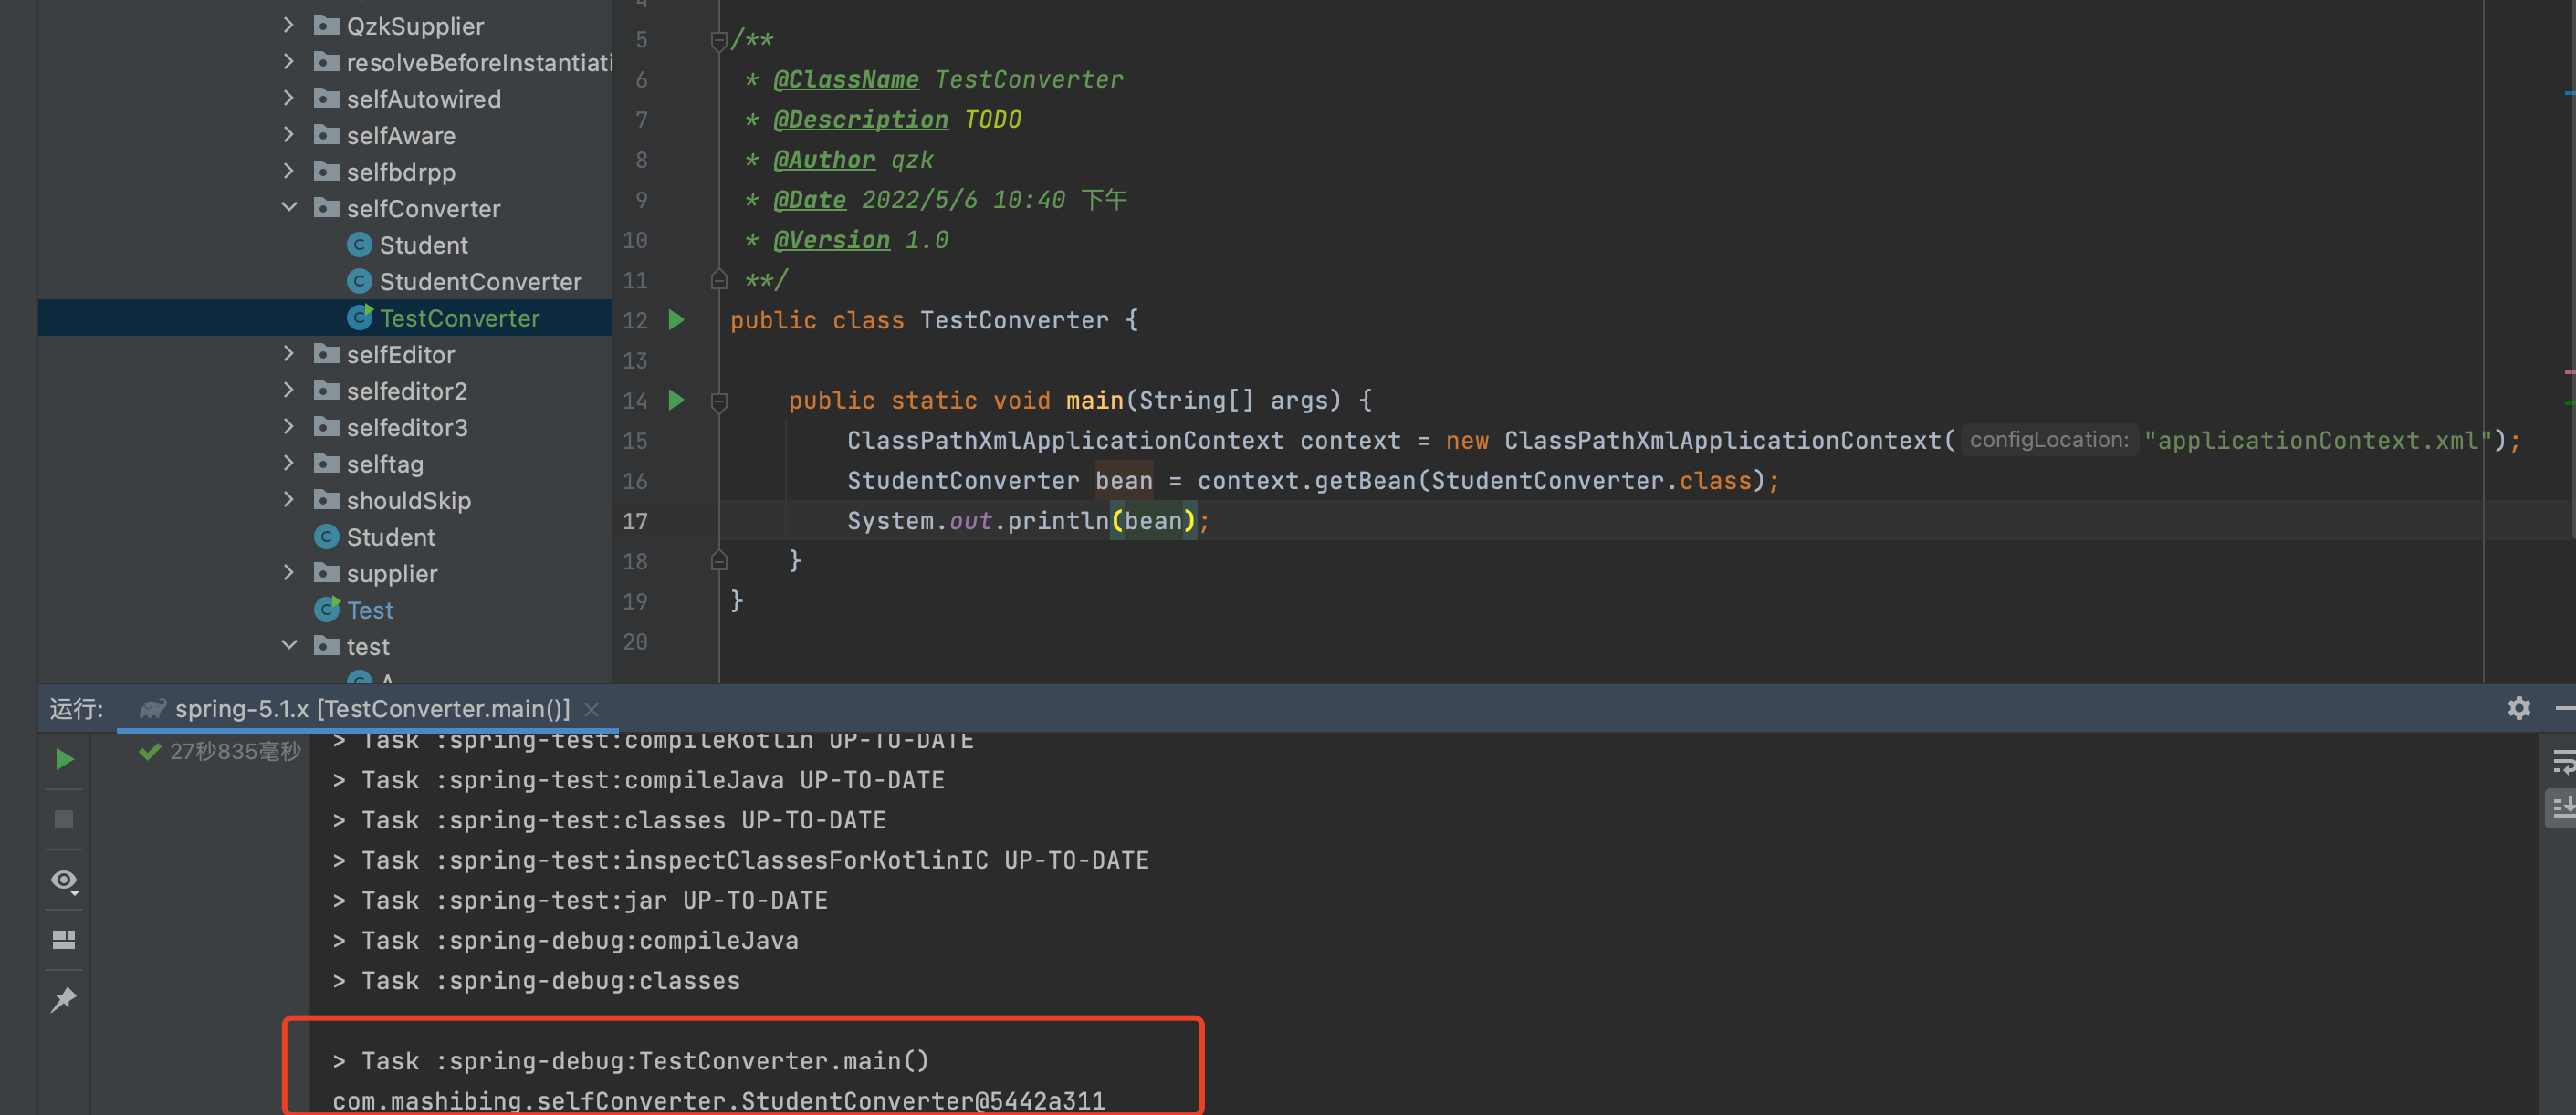
Task: Run class TestConverter gutter arrow line 12
Action: point(677,320)
